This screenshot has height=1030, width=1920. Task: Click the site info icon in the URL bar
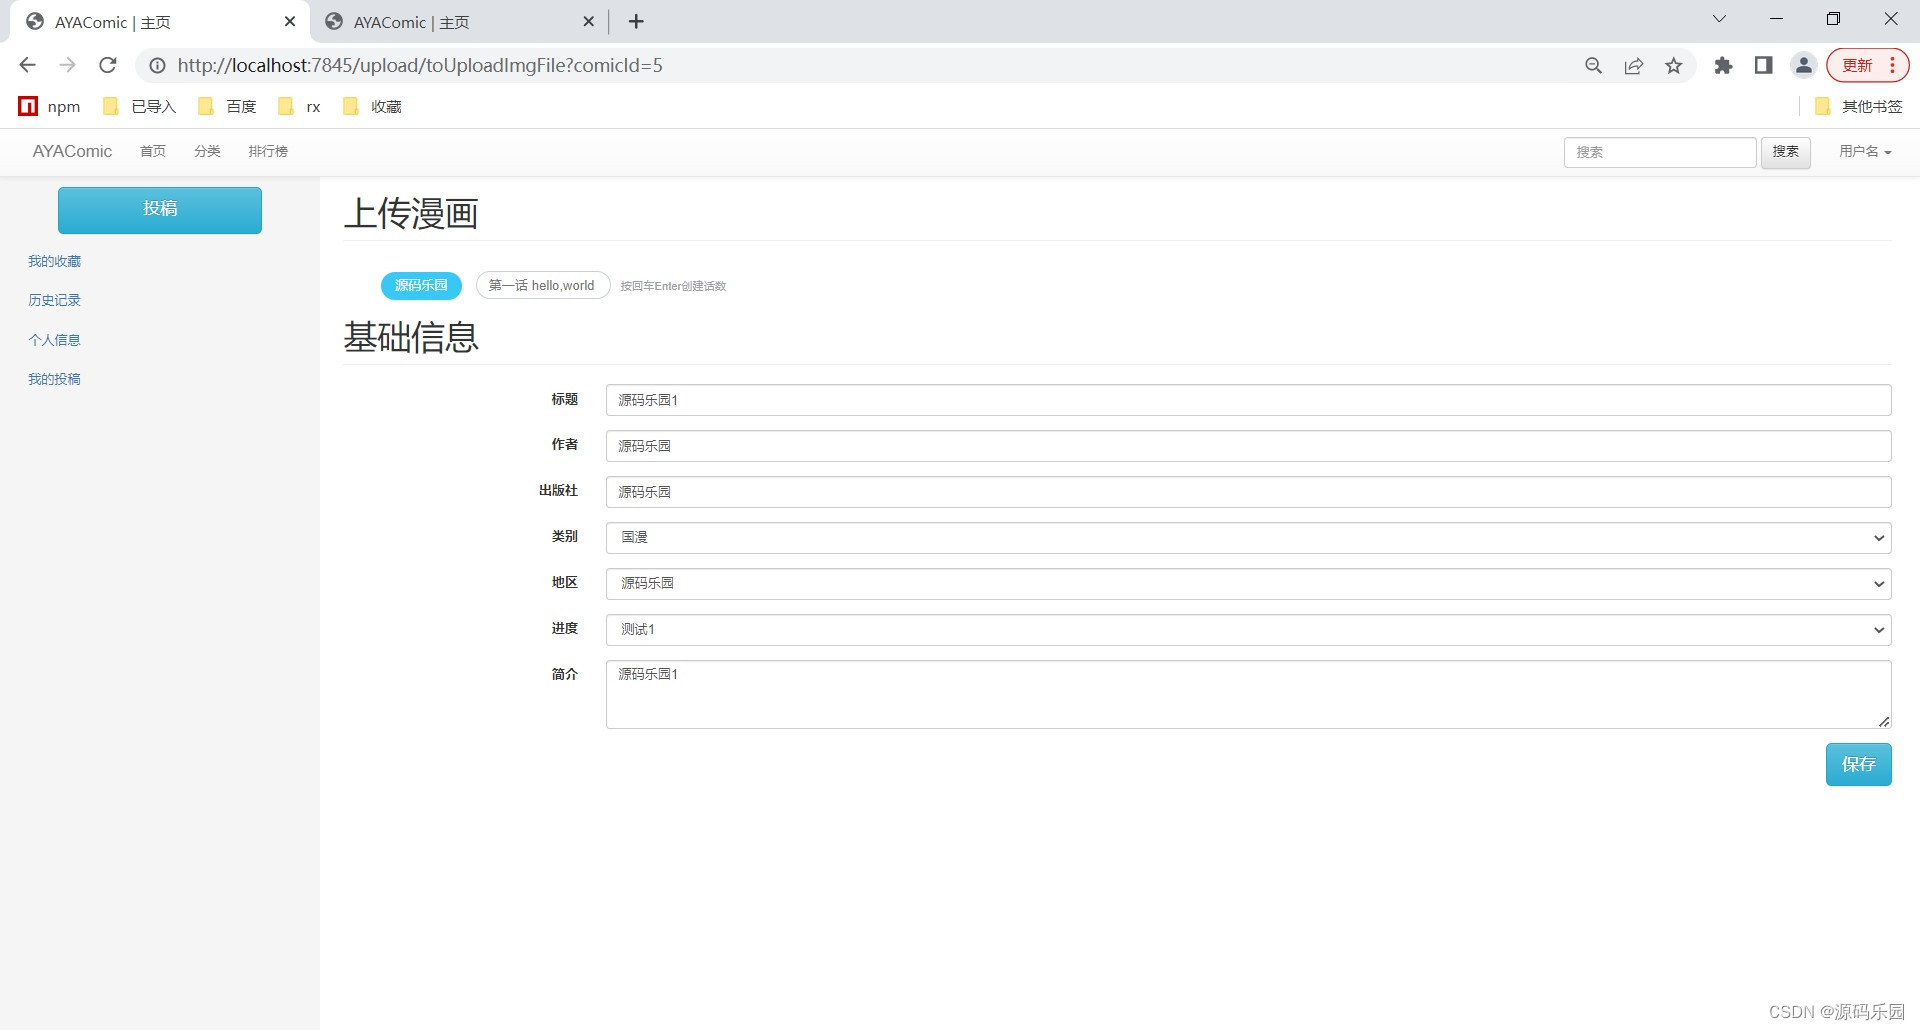157,66
